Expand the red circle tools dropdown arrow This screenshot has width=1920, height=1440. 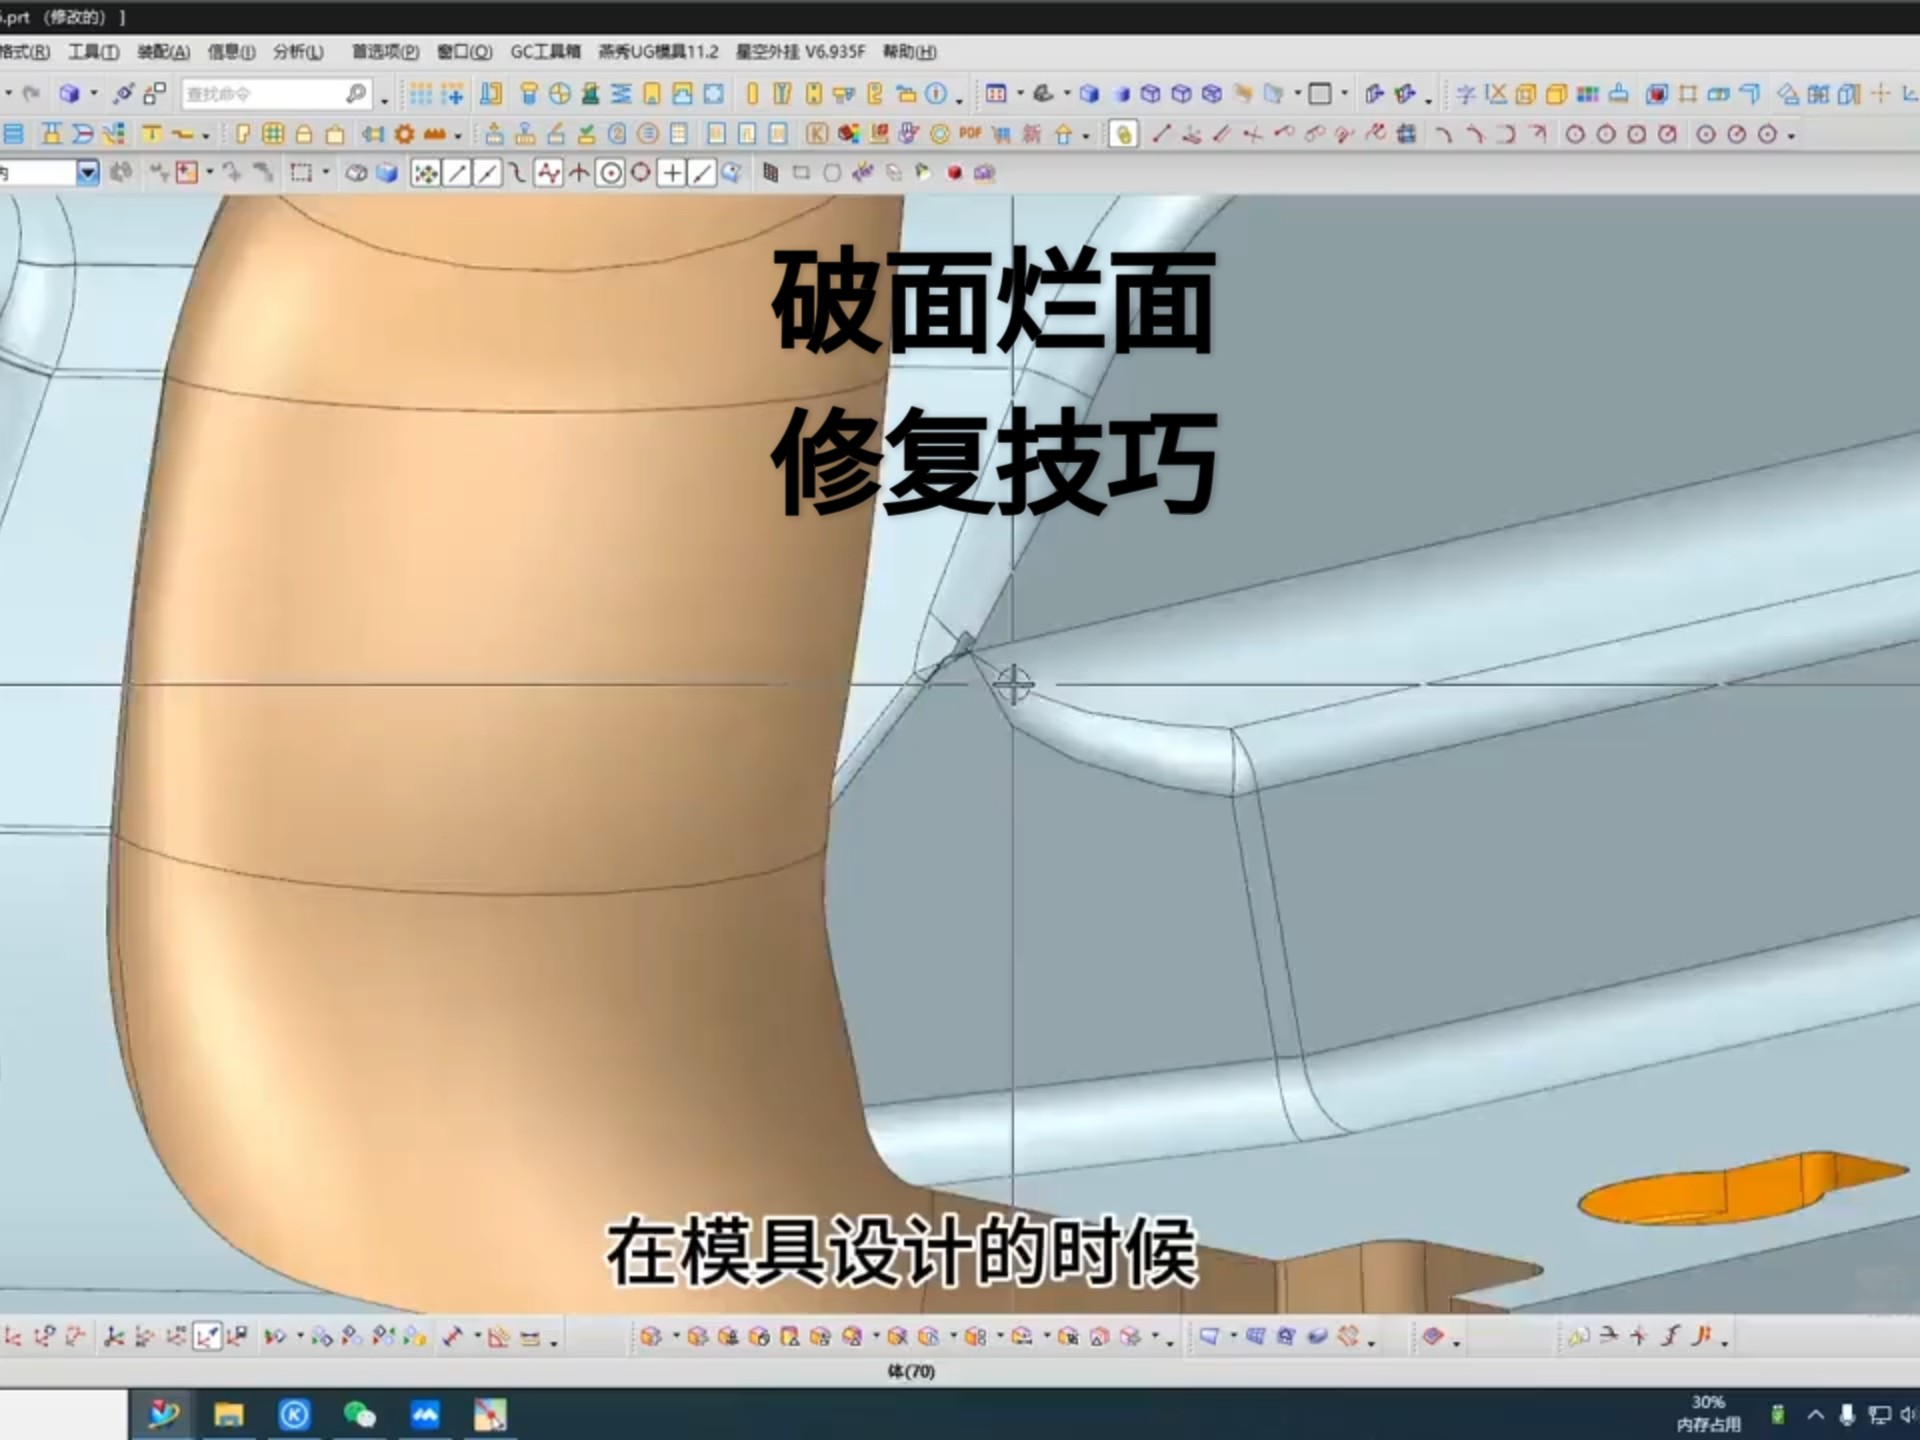click(x=1791, y=135)
